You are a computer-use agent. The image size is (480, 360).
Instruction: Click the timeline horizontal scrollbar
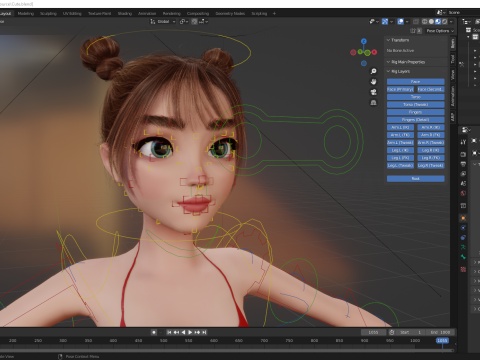coord(227,351)
